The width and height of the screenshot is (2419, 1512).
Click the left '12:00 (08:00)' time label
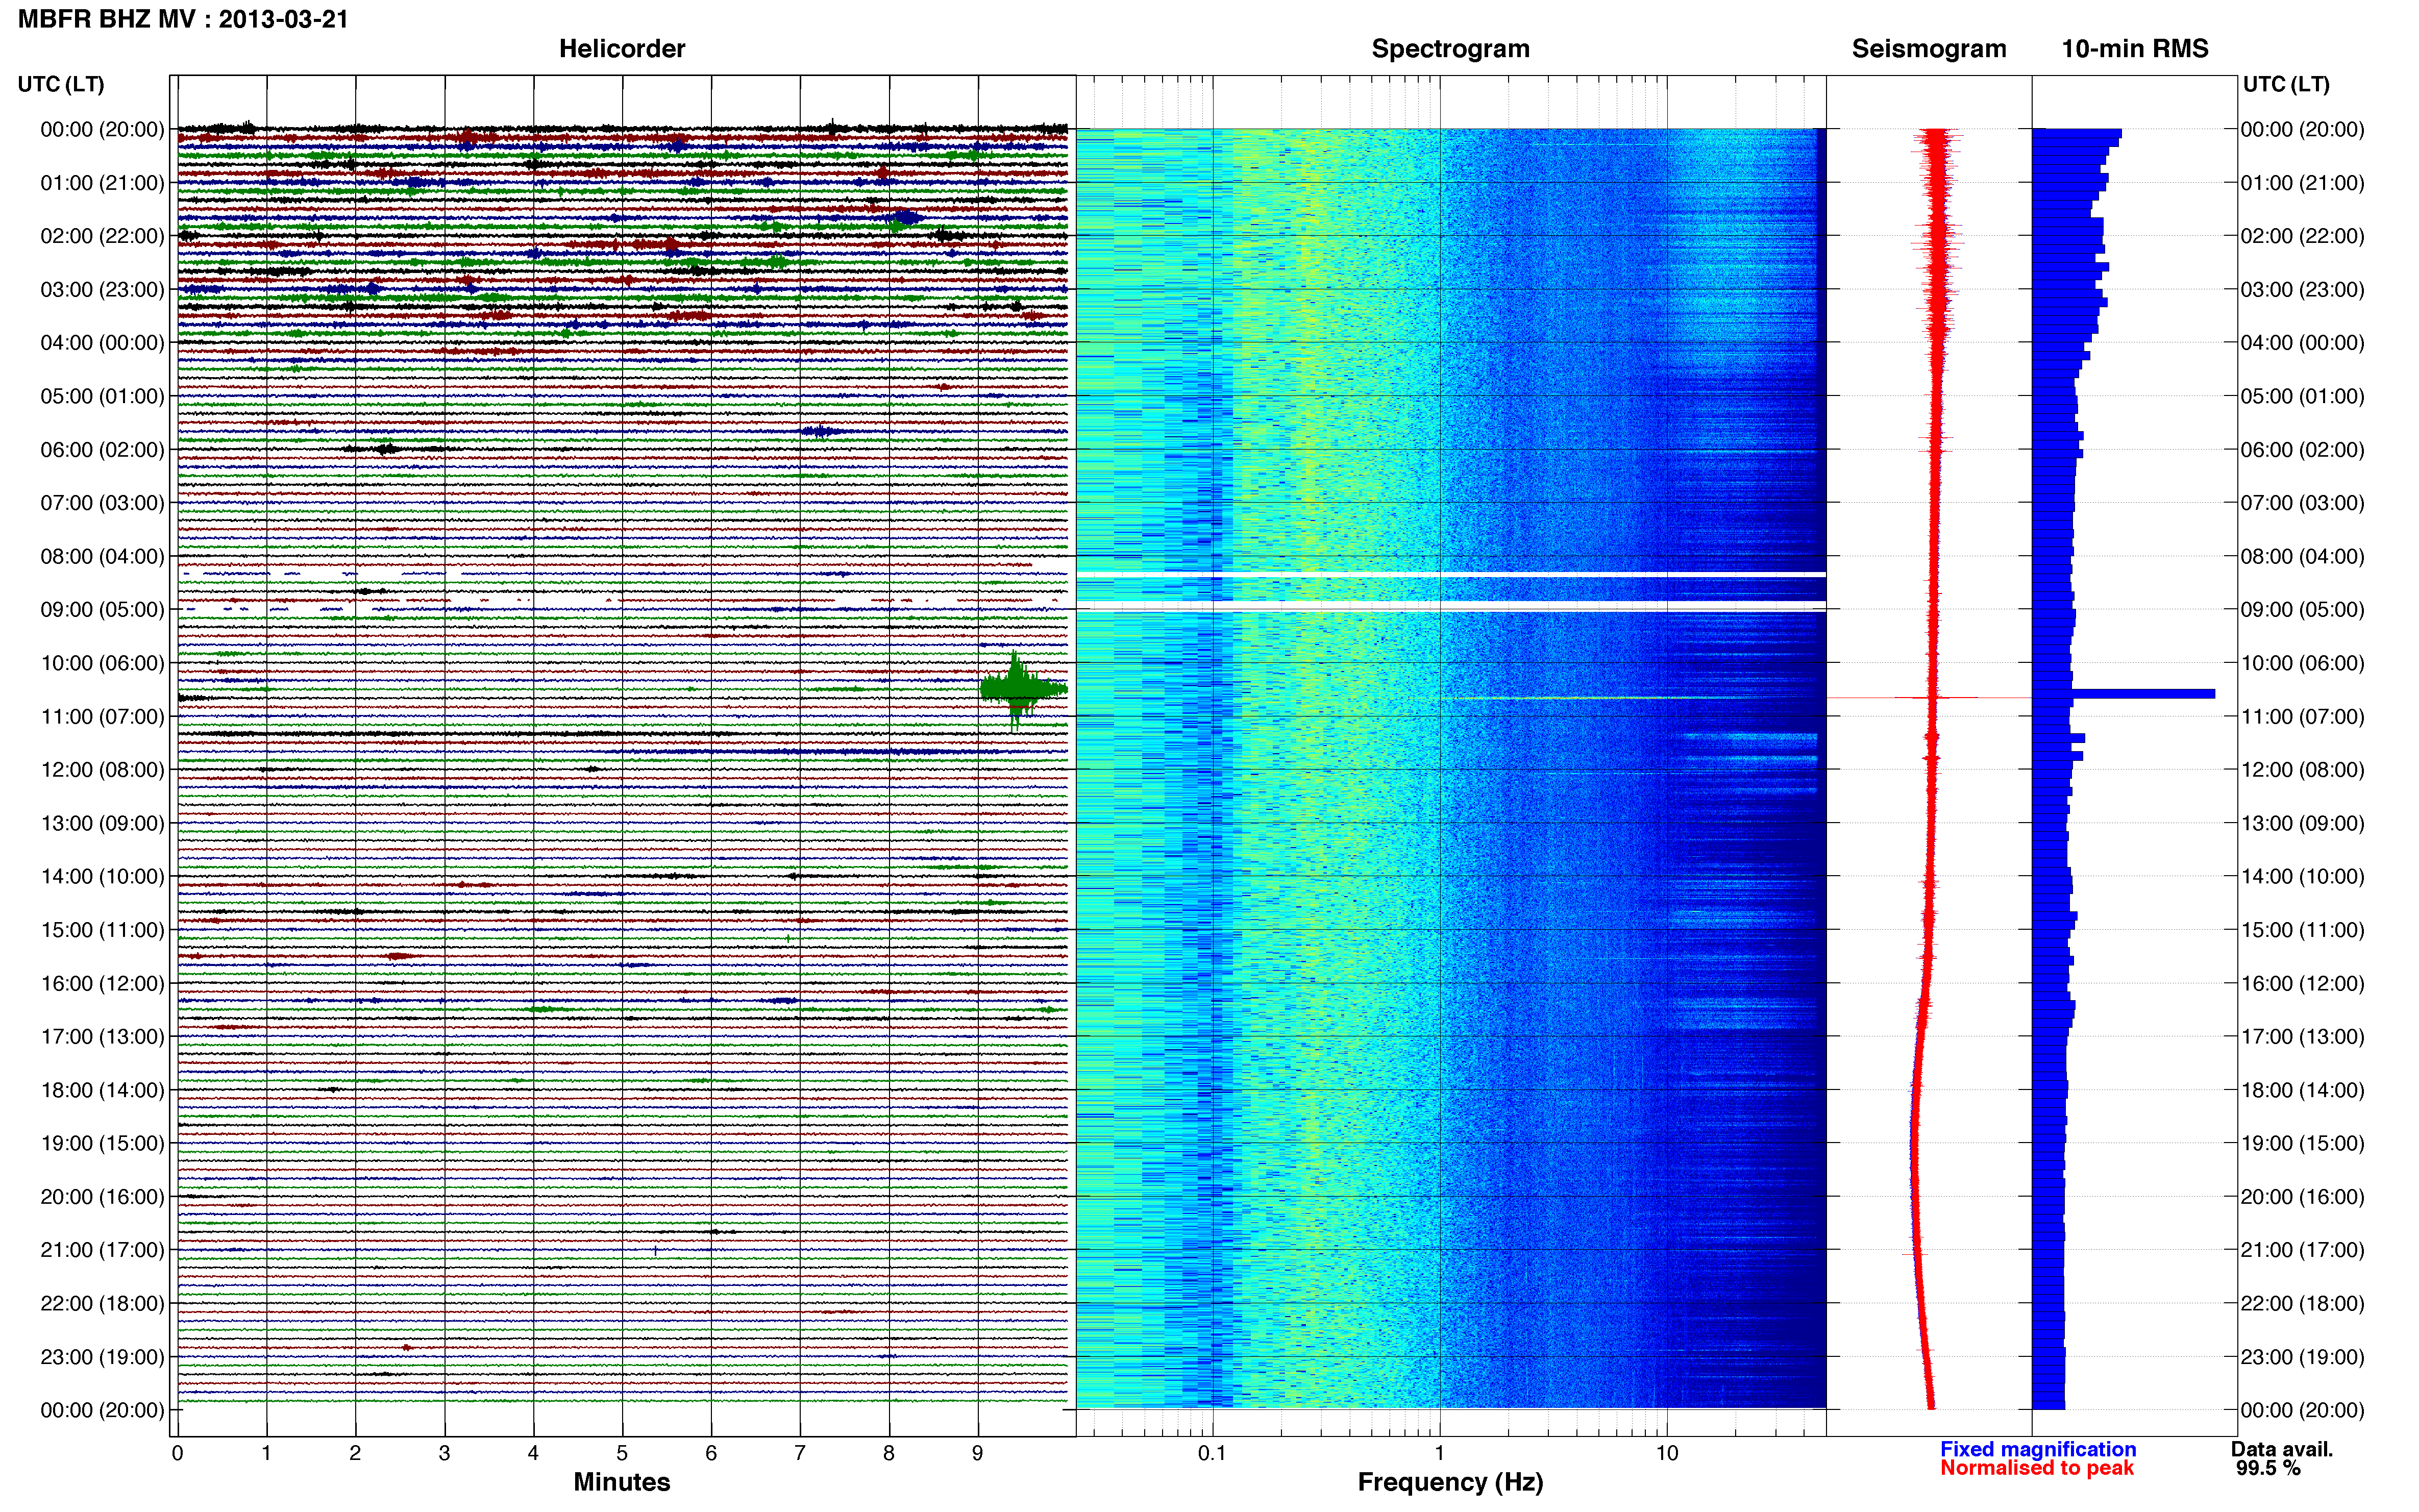coord(102,770)
